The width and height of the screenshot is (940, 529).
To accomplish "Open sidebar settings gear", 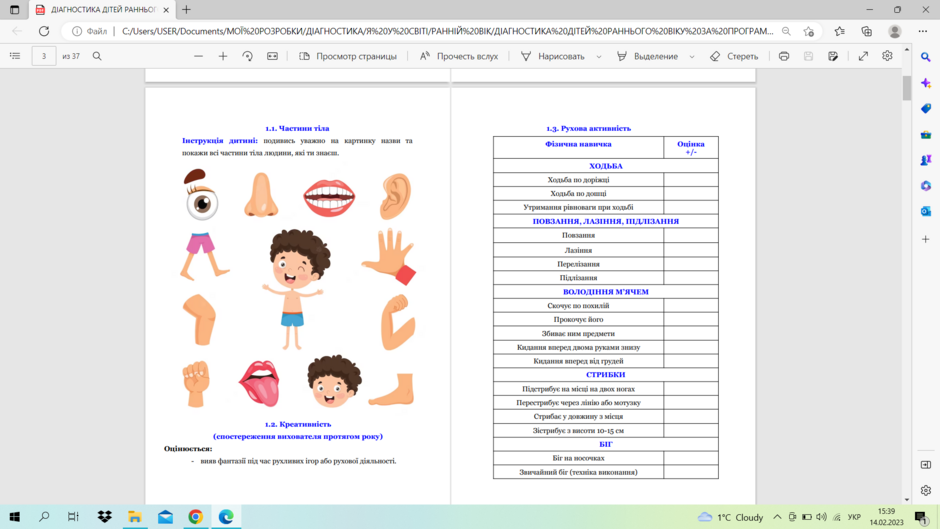I will point(926,490).
